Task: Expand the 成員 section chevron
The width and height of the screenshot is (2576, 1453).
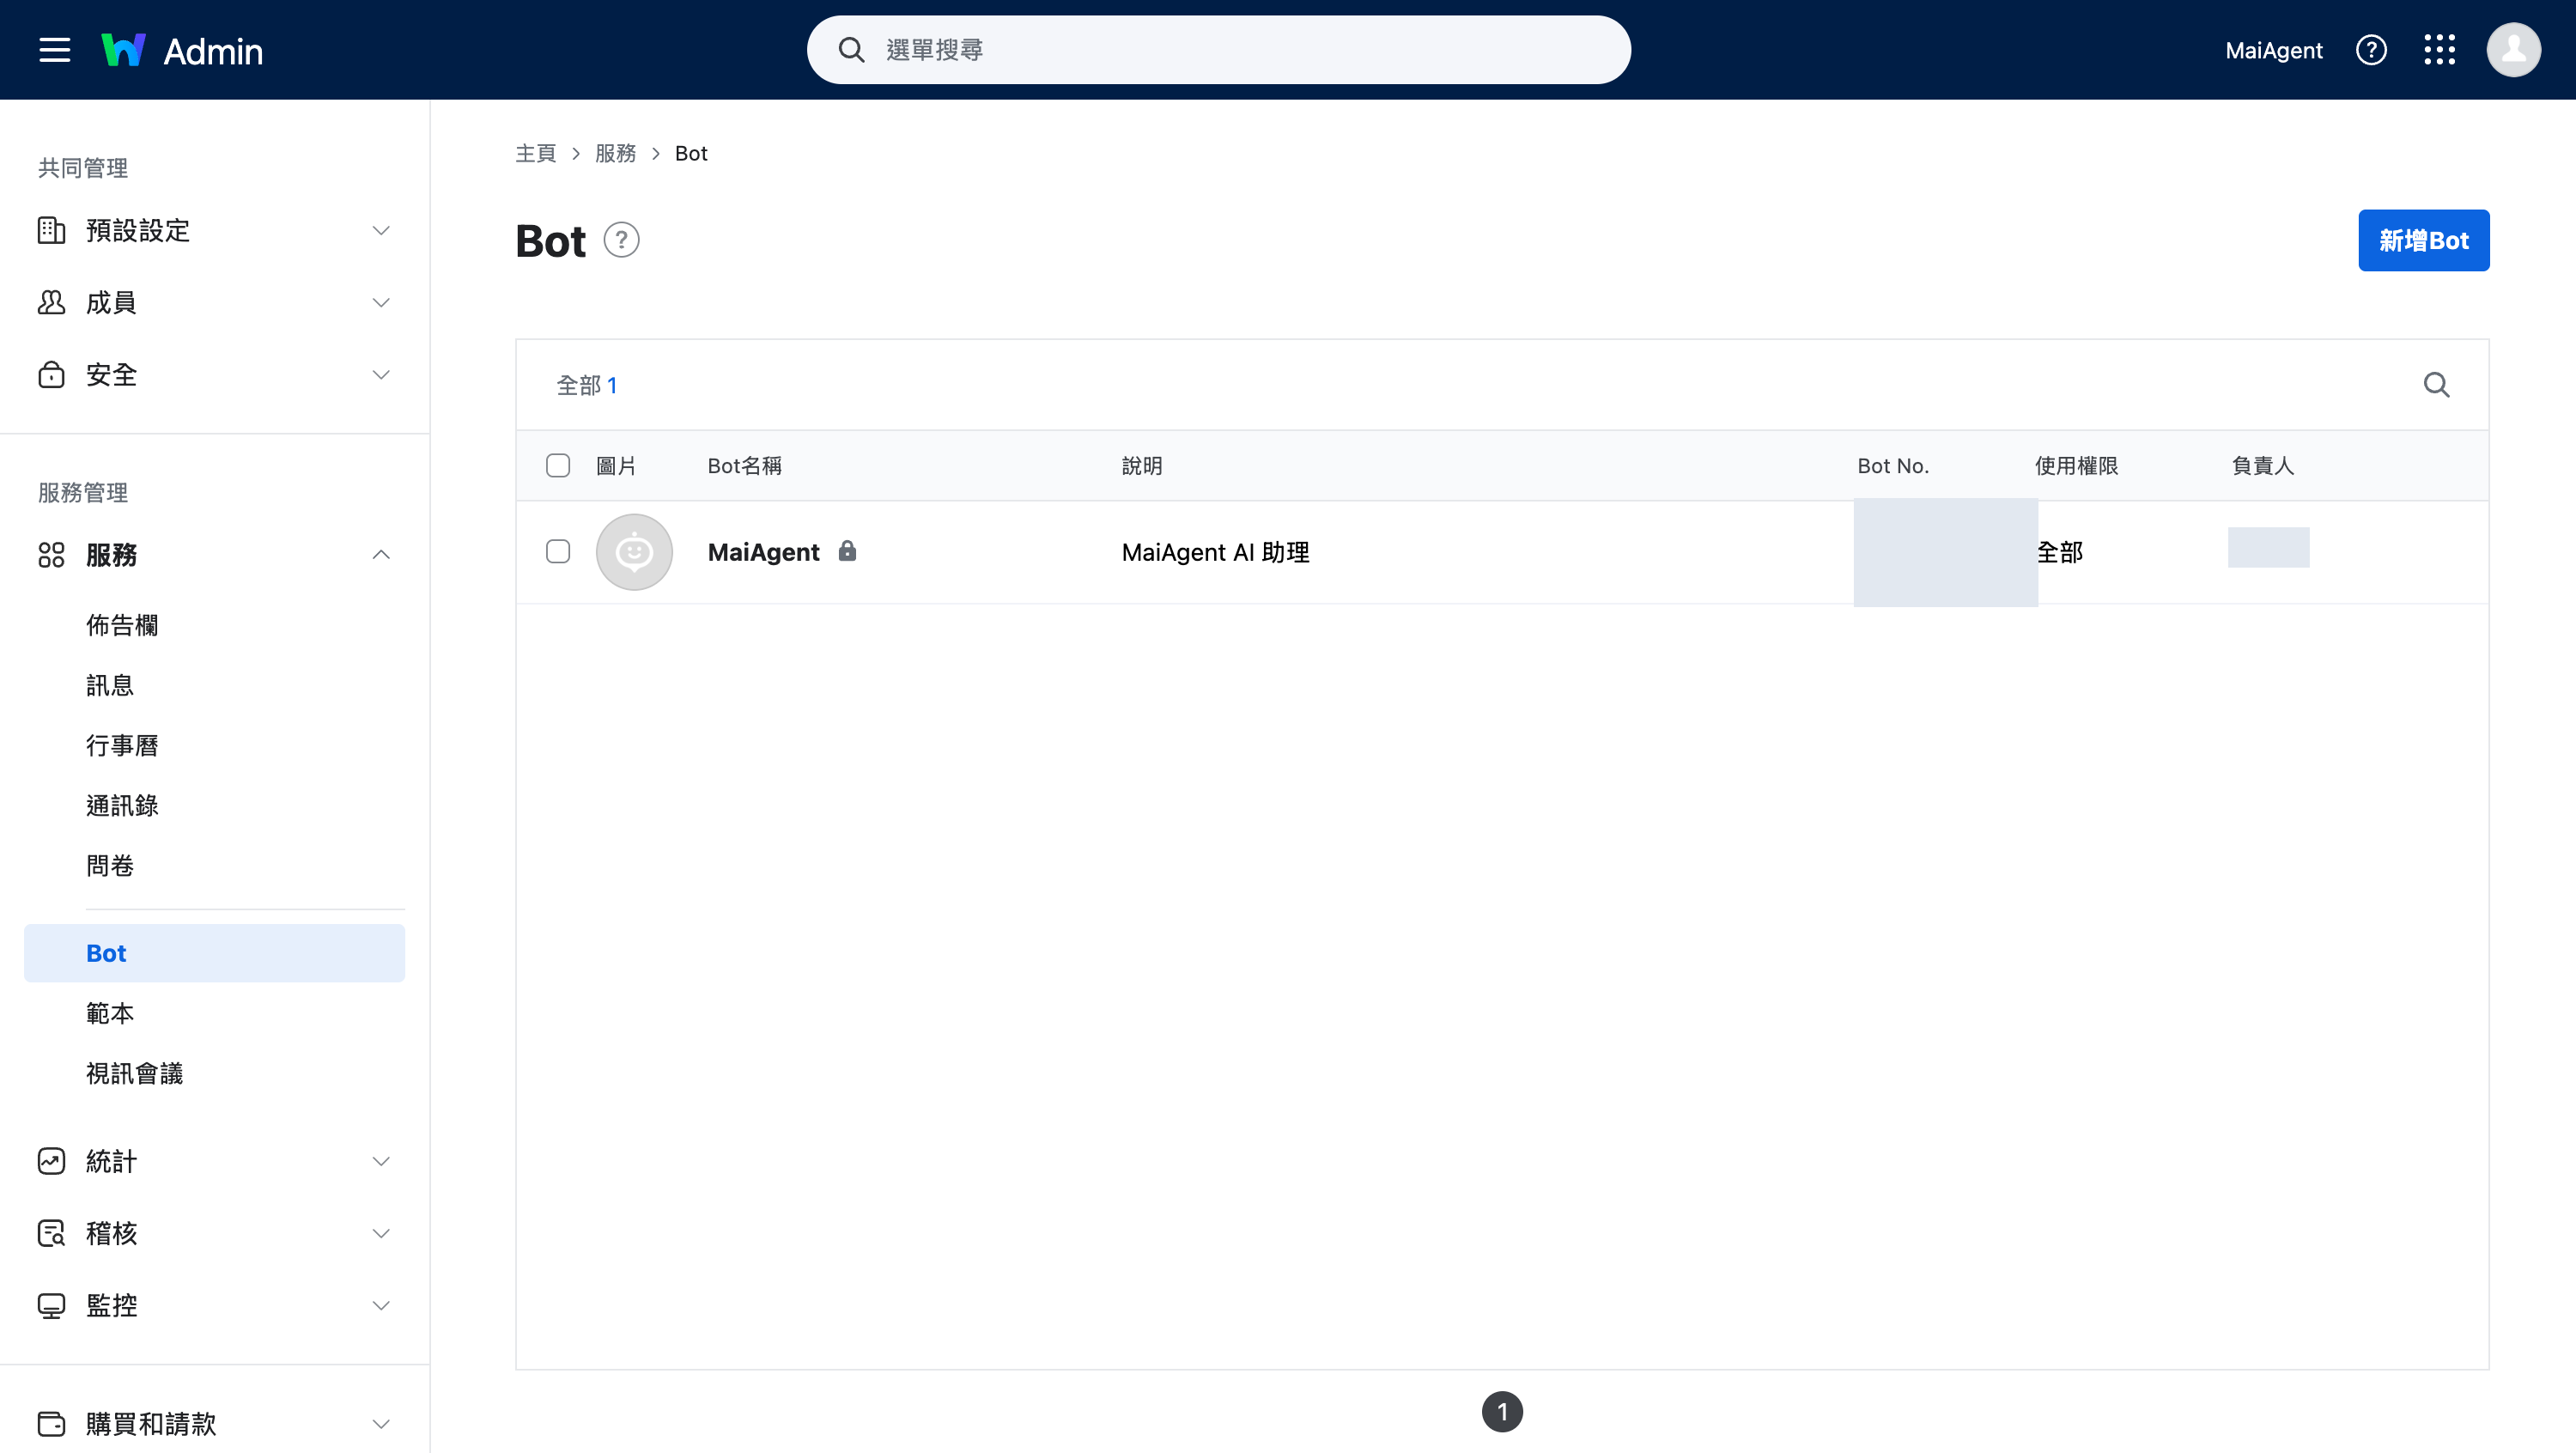Action: tap(381, 303)
